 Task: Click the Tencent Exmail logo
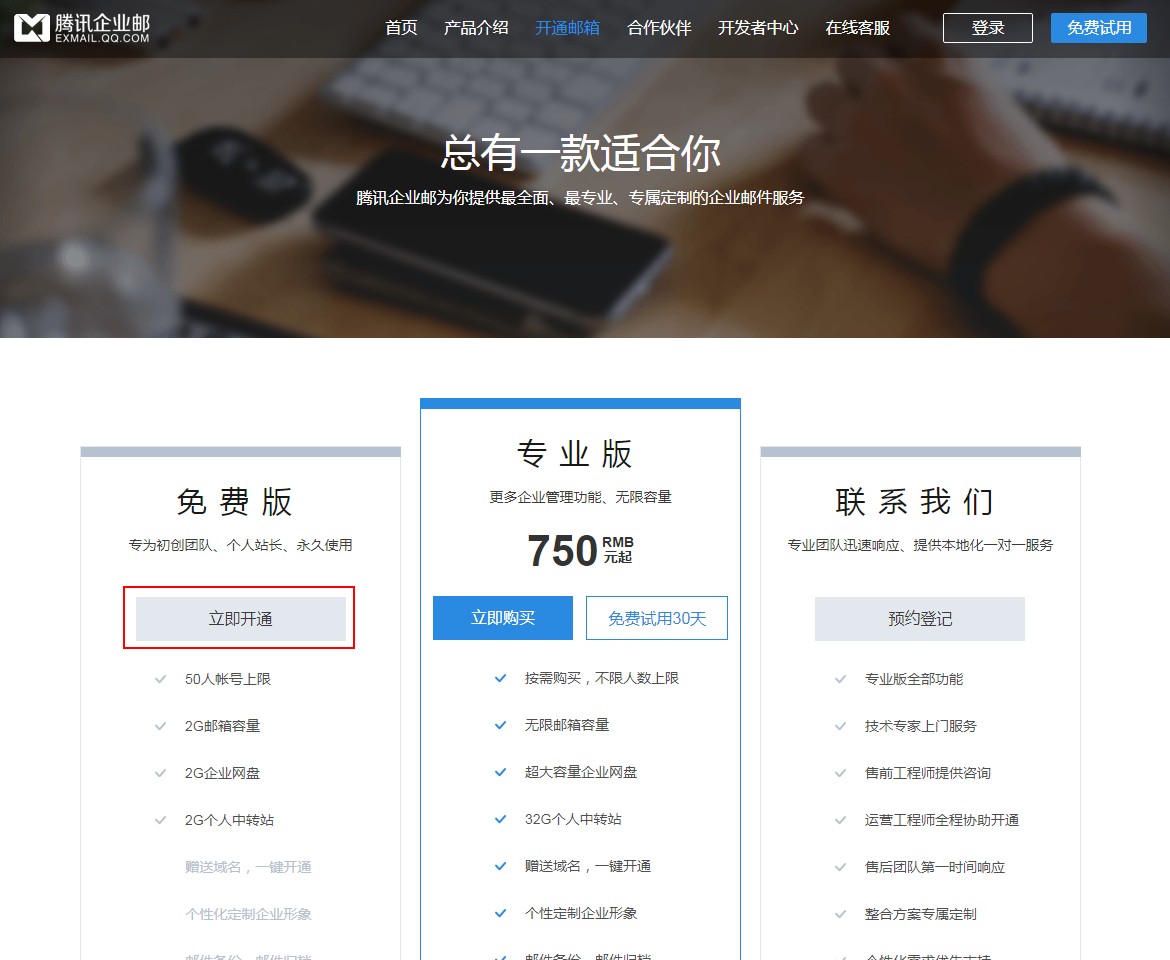[82, 28]
